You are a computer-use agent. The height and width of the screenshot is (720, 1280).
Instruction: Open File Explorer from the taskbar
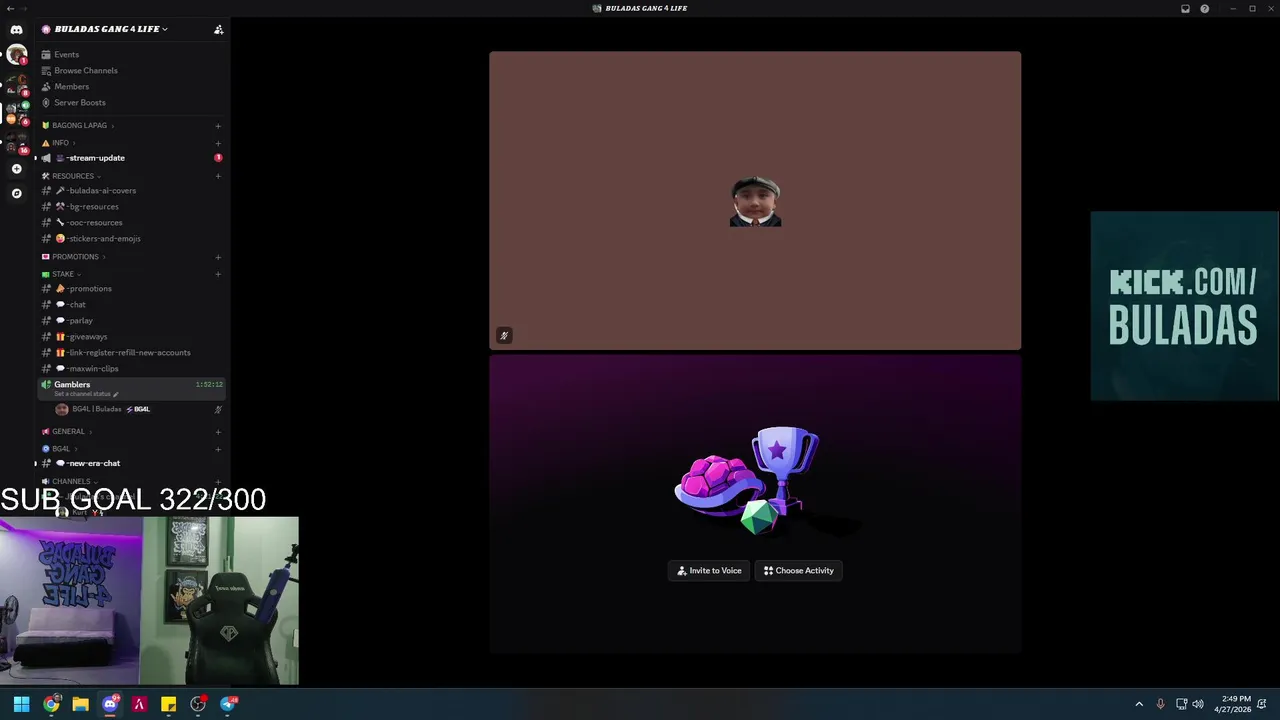click(80, 704)
